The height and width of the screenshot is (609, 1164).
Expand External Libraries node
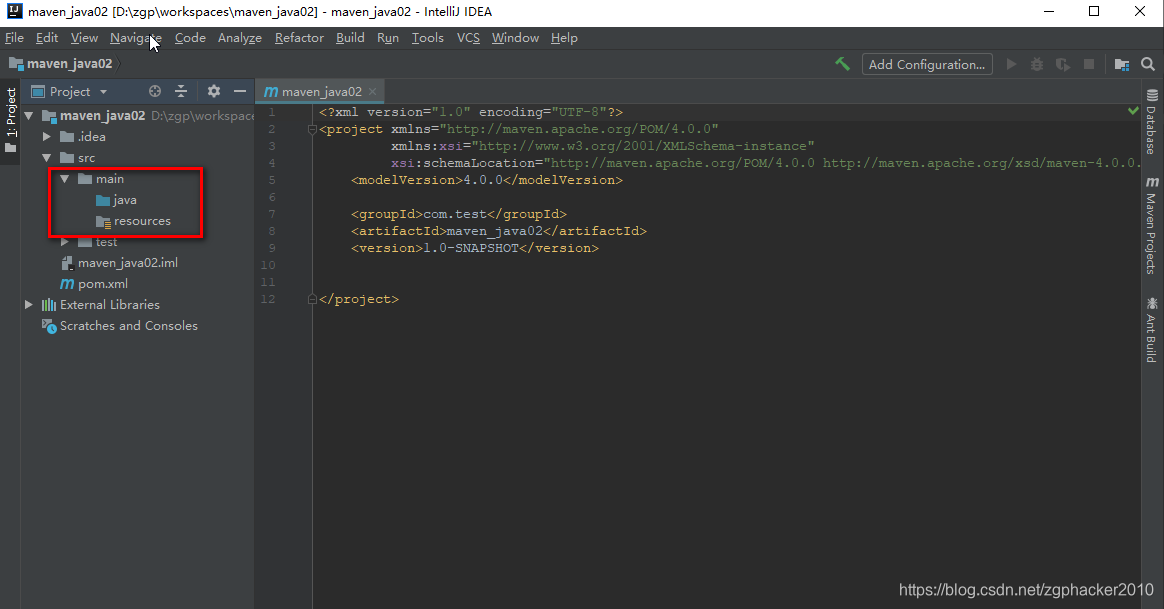tap(29, 304)
